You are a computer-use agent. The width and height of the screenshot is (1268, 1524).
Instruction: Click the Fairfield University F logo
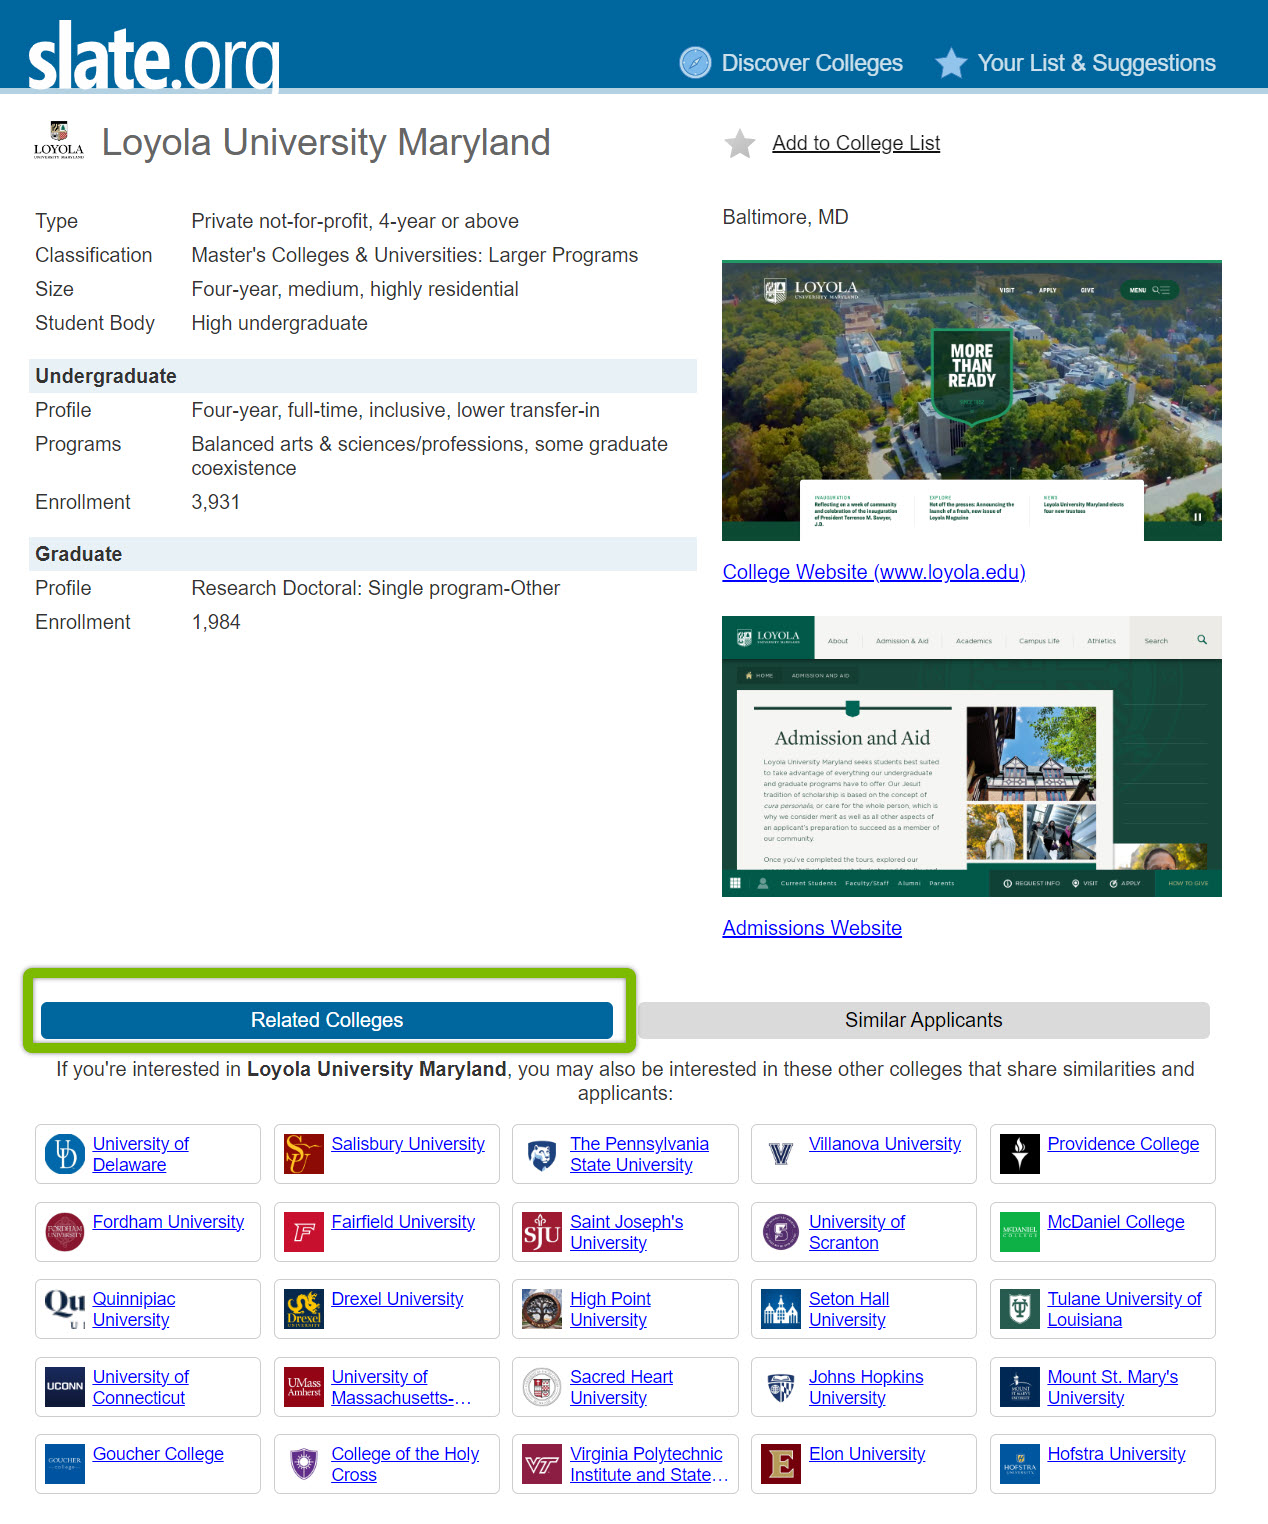[304, 1232]
